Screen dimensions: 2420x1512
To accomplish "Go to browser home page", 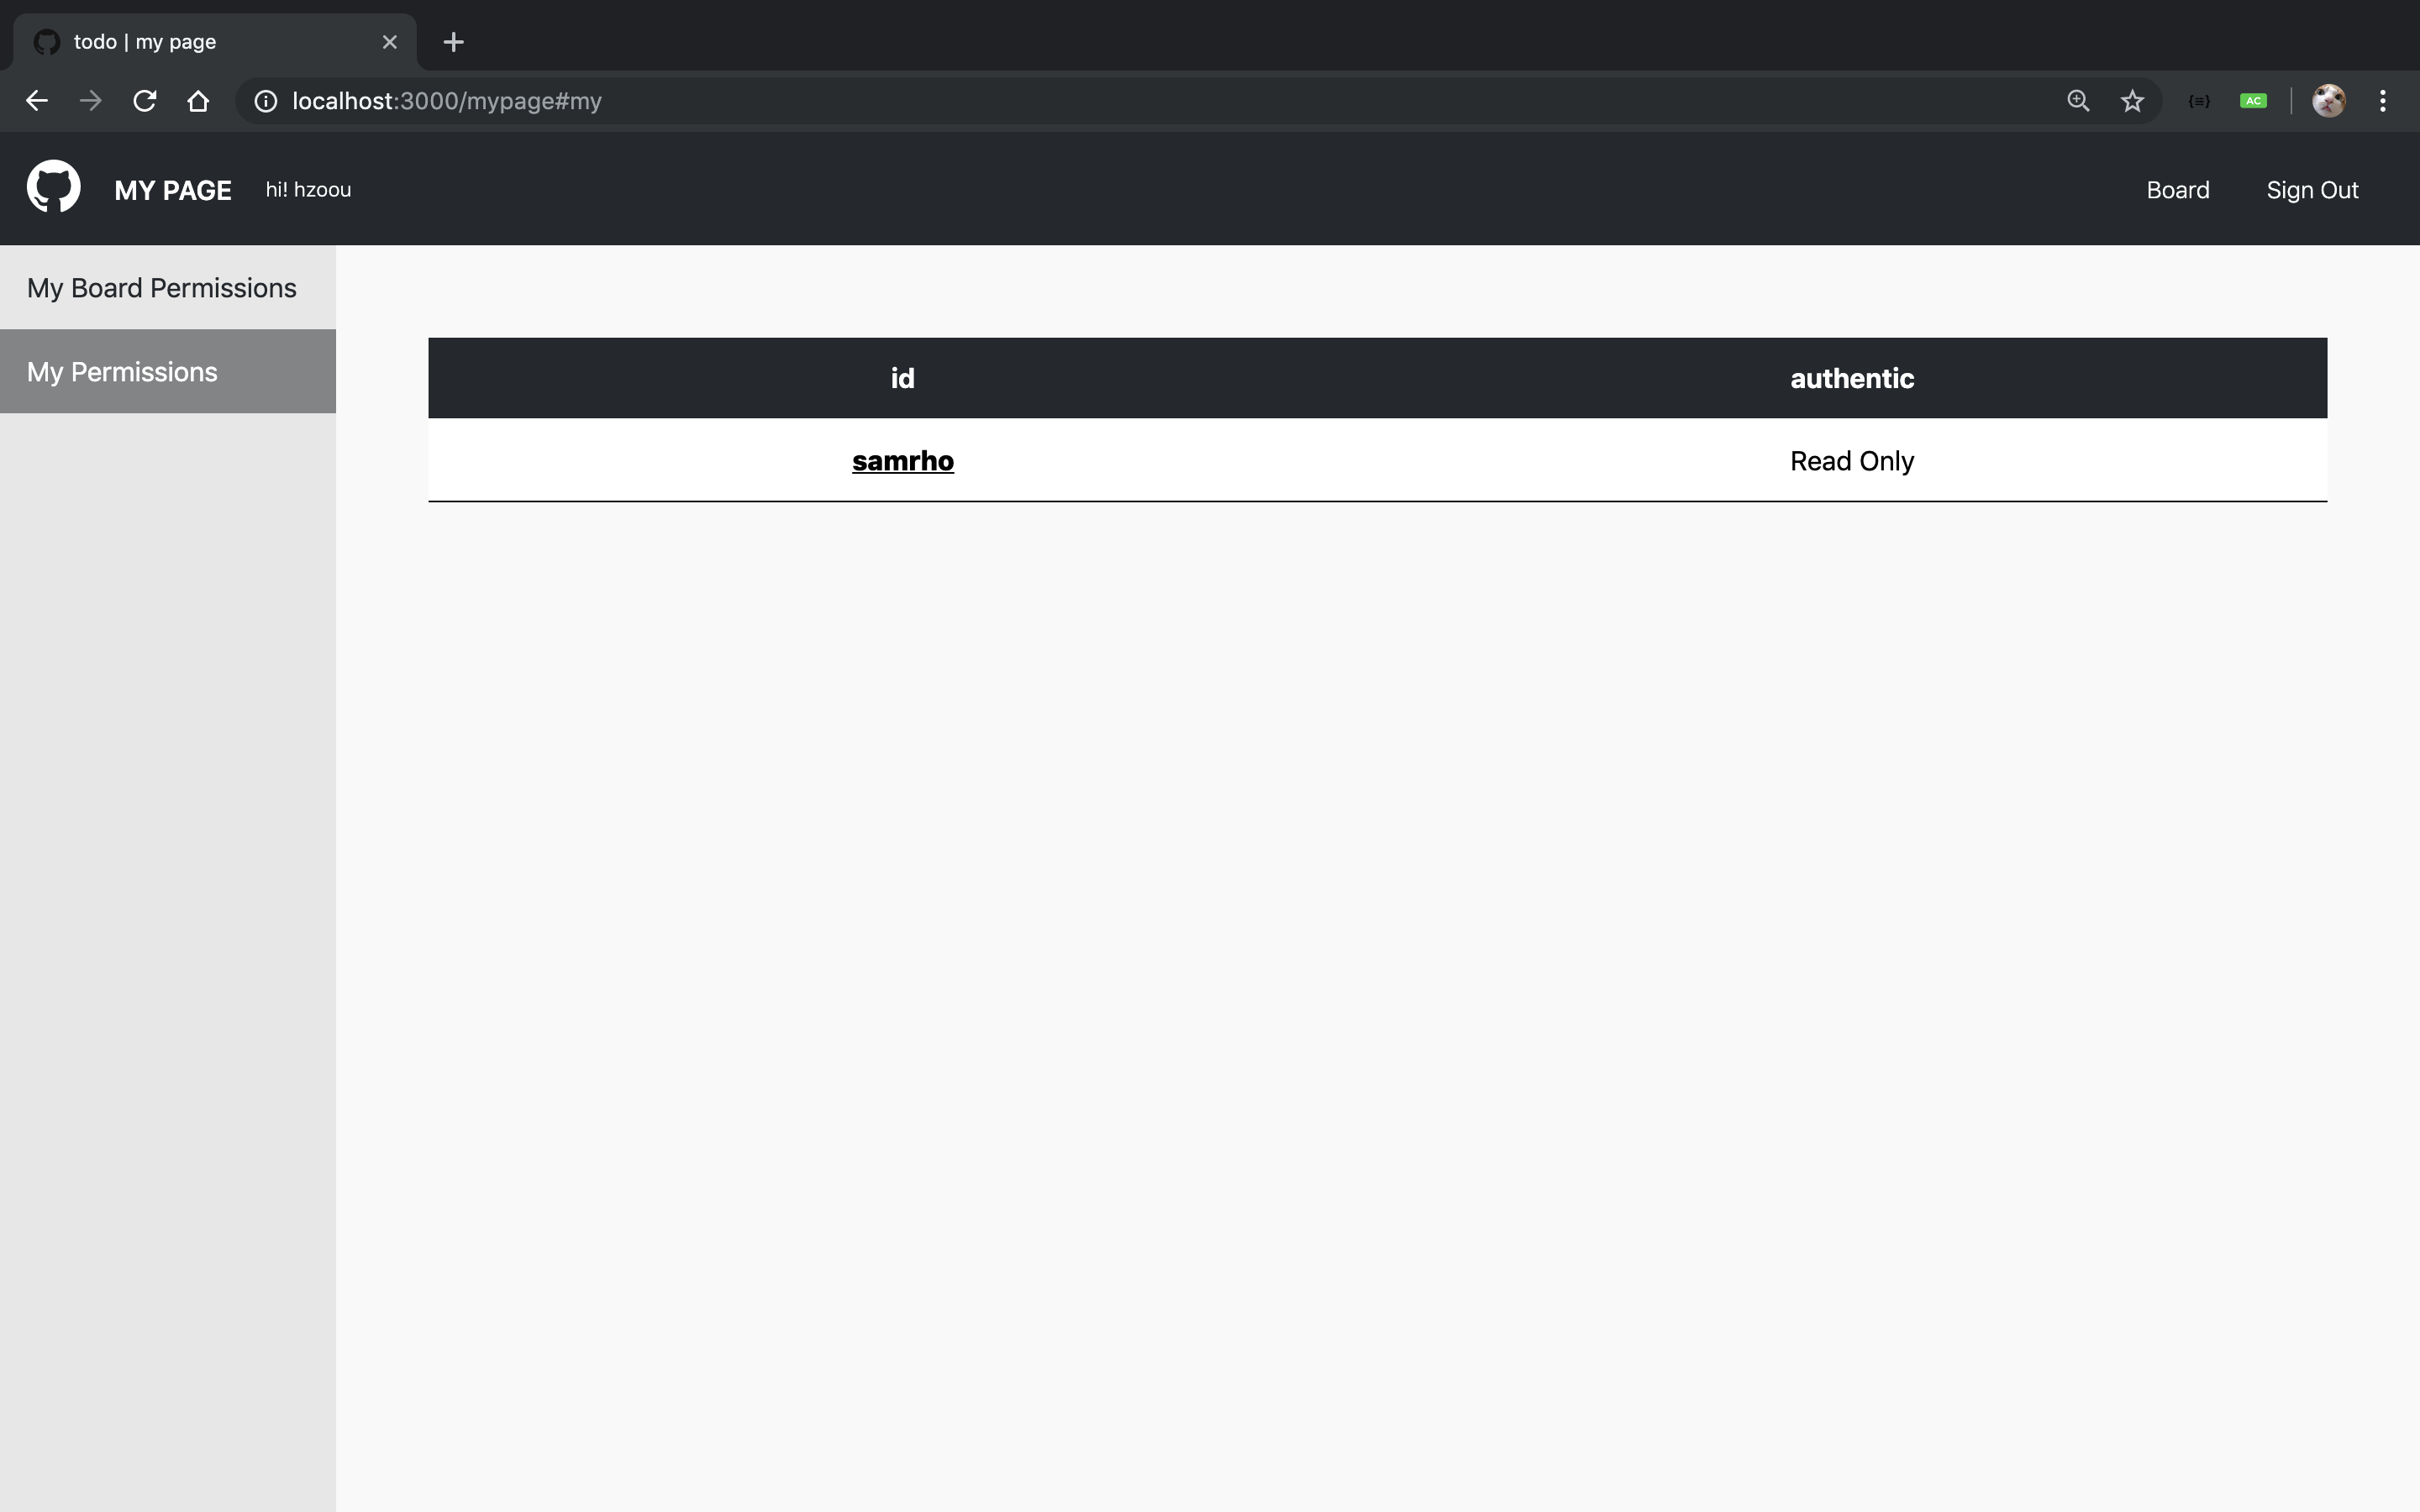I will [198, 101].
